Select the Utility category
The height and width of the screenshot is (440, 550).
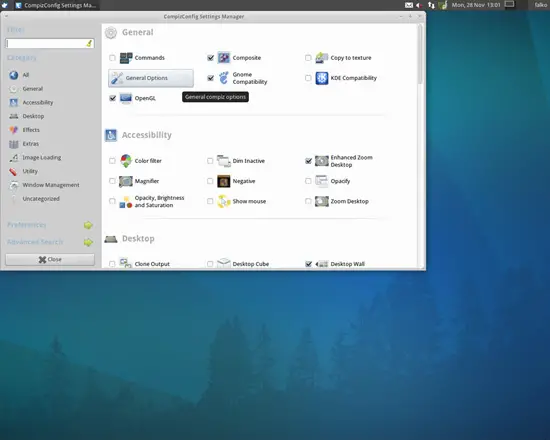point(30,171)
